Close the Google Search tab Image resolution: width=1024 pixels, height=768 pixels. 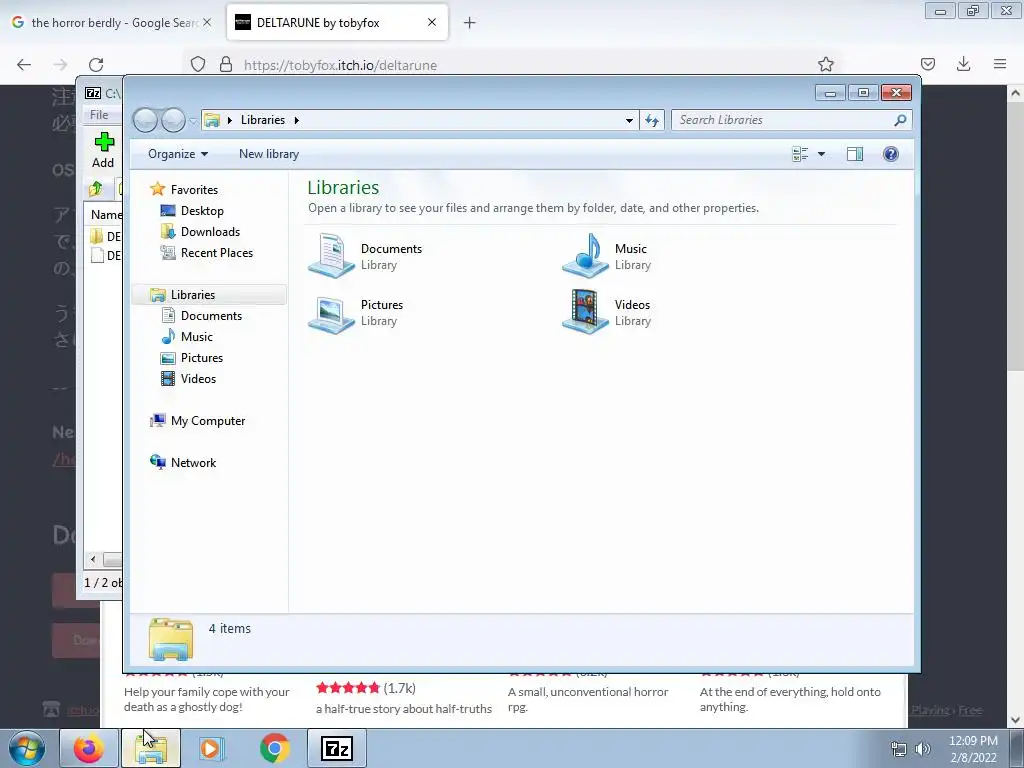click(207, 22)
